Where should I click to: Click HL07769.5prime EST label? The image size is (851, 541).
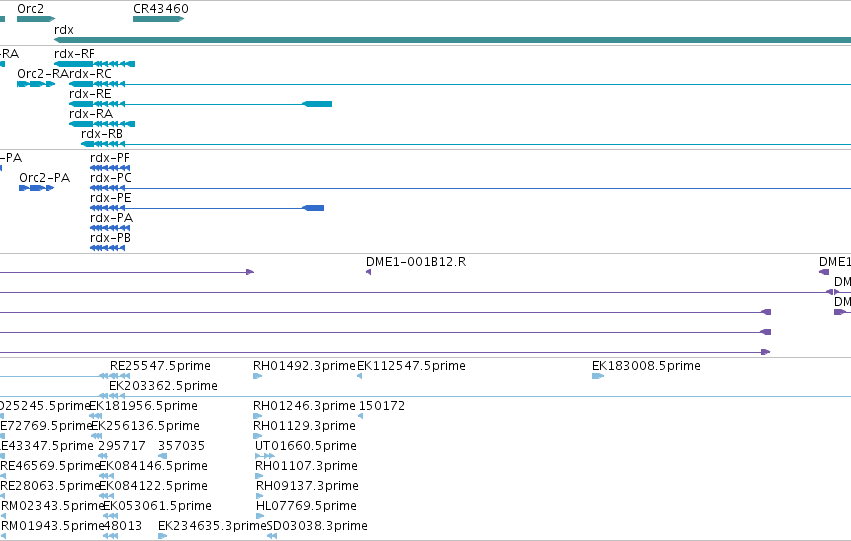306,506
